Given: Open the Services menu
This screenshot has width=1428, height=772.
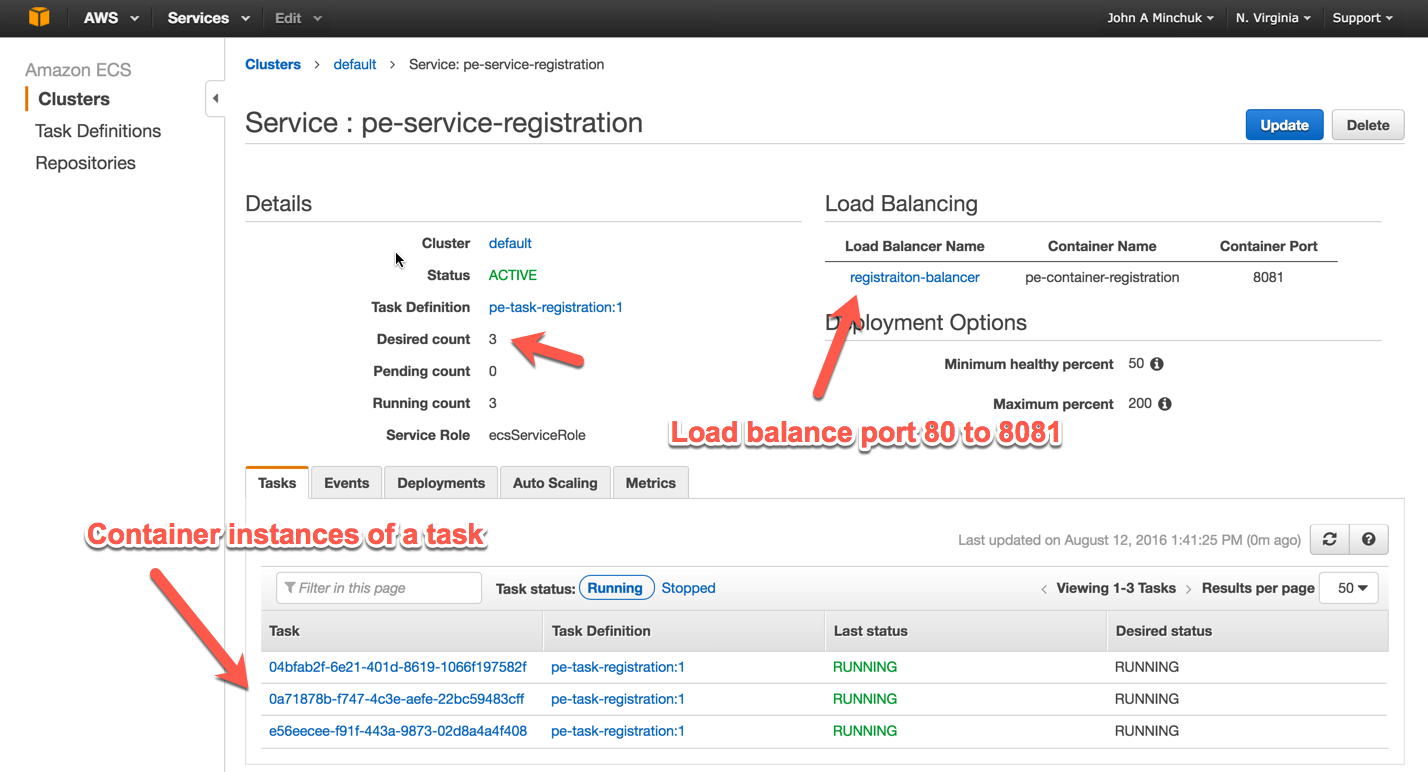Looking at the screenshot, I should (210, 18).
